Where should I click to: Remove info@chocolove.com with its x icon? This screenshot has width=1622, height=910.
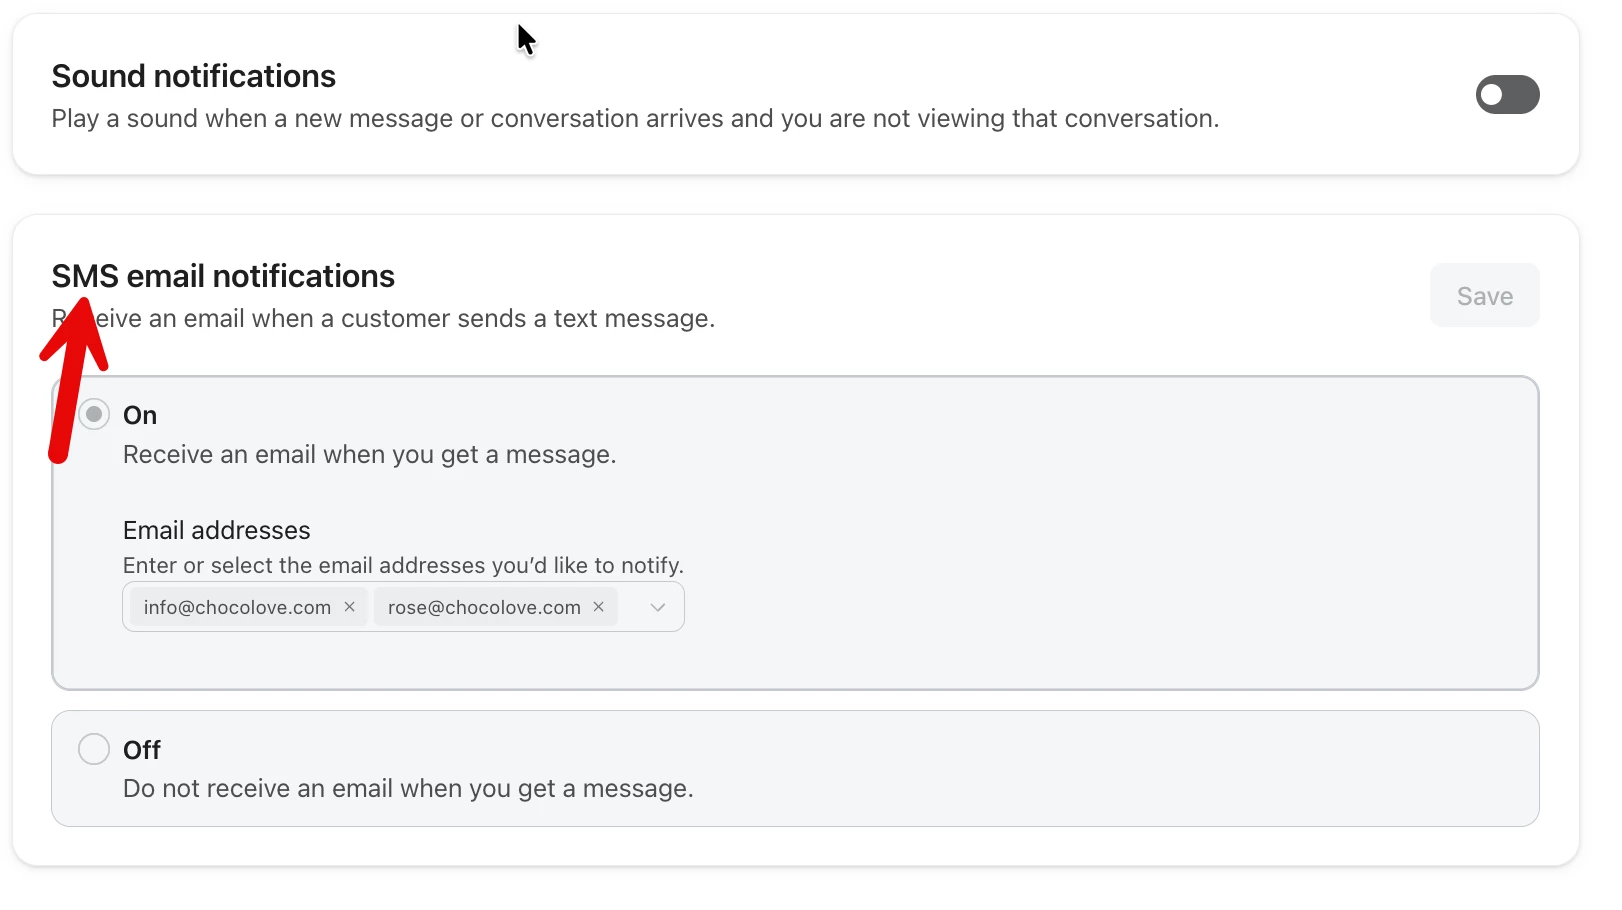coord(350,607)
